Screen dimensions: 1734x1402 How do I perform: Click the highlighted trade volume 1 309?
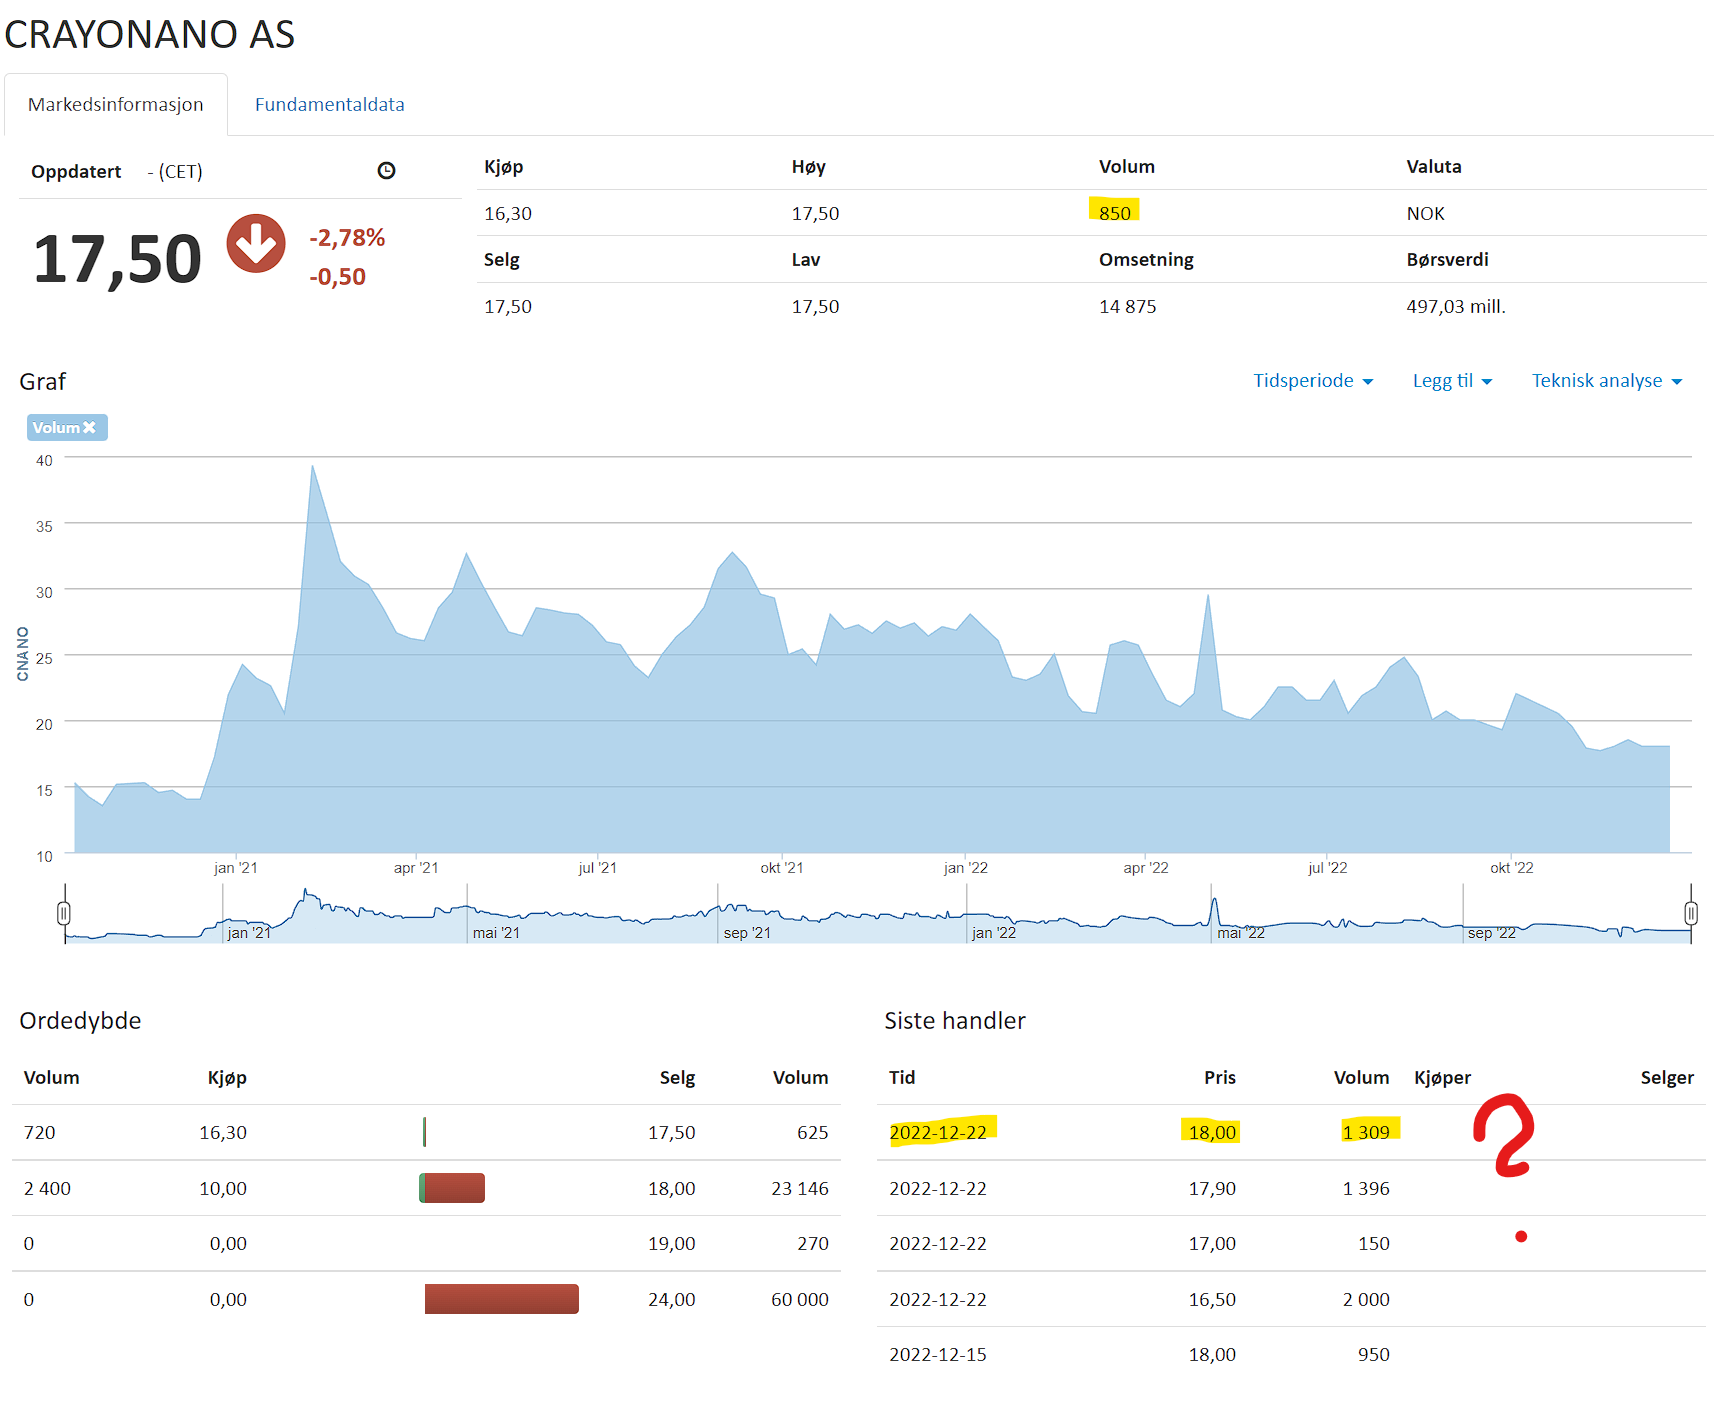(1367, 1132)
